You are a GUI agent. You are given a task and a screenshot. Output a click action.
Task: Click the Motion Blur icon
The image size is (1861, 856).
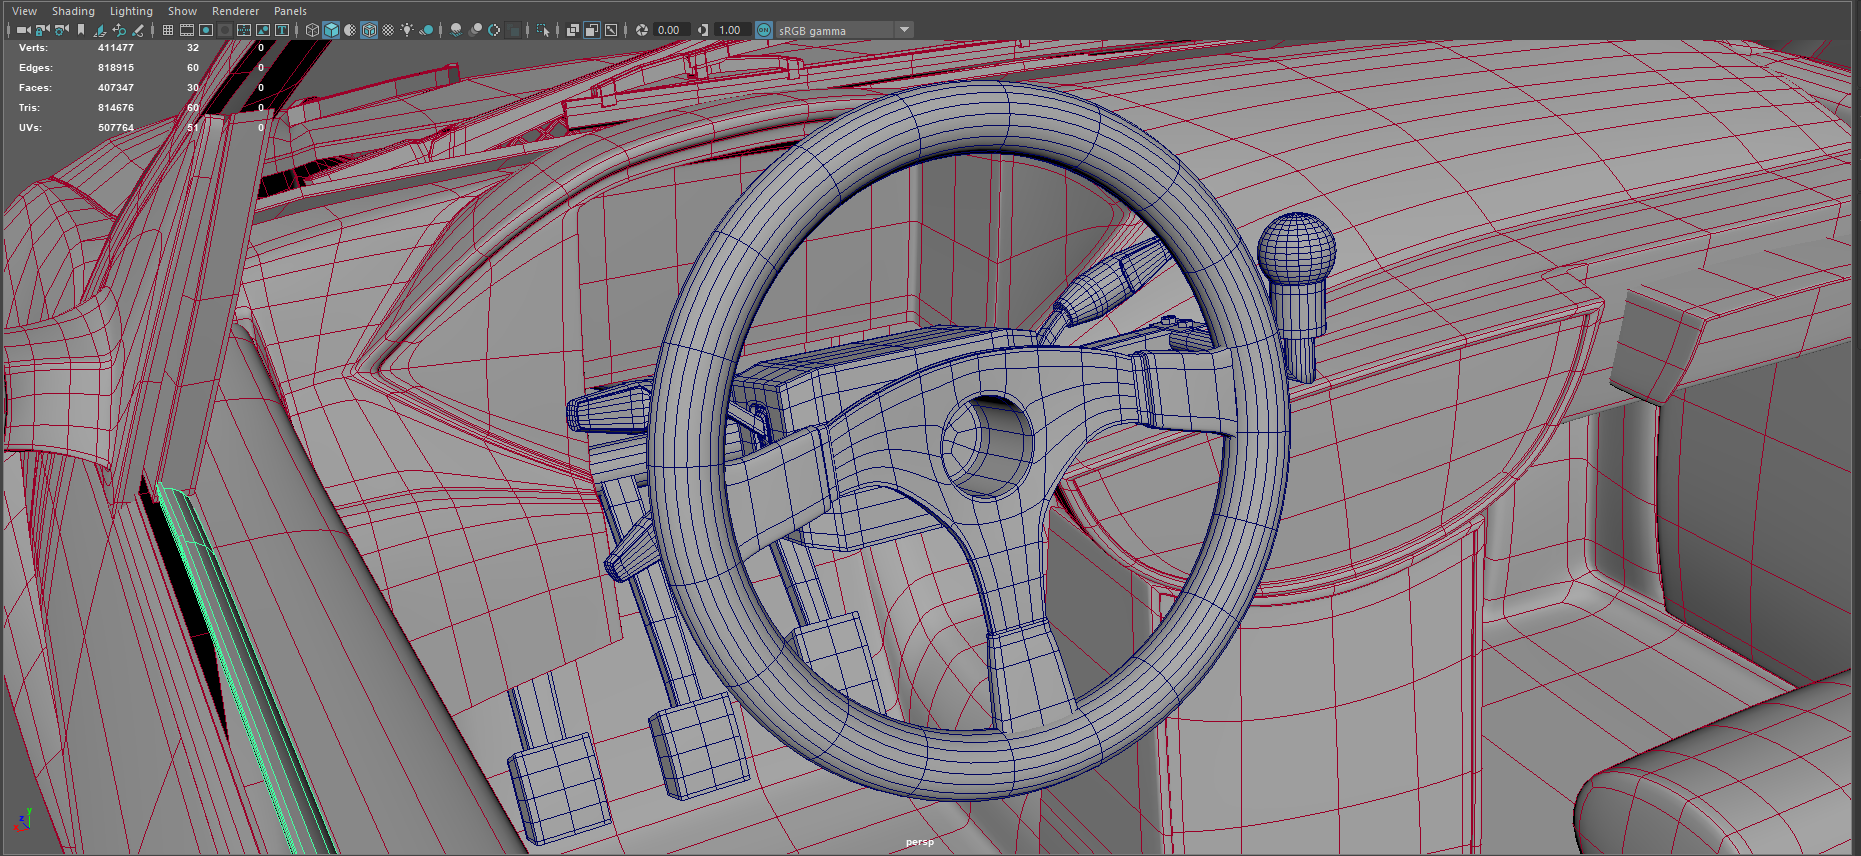[x=475, y=30]
